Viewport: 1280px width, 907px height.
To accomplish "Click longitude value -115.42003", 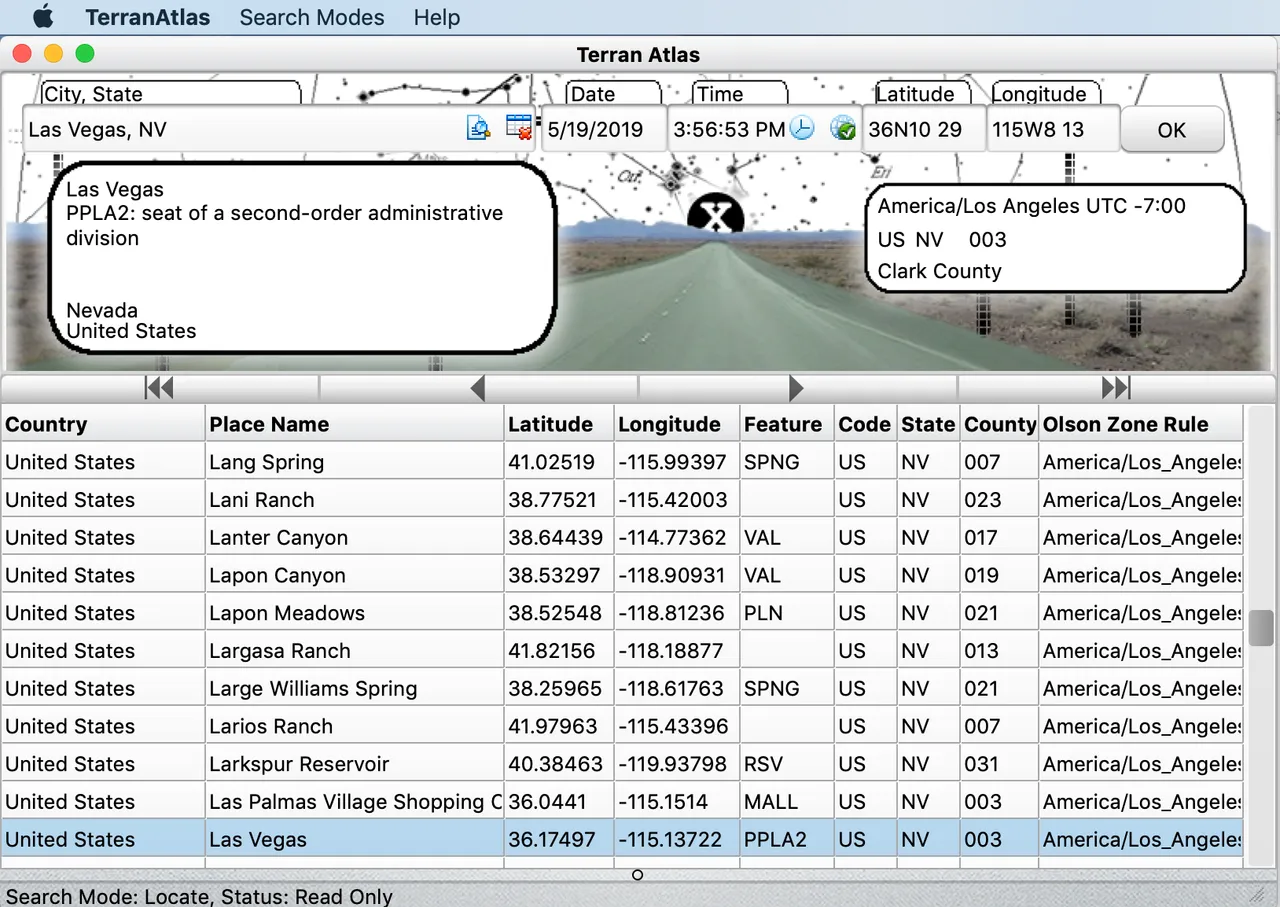I will point(672,500).
